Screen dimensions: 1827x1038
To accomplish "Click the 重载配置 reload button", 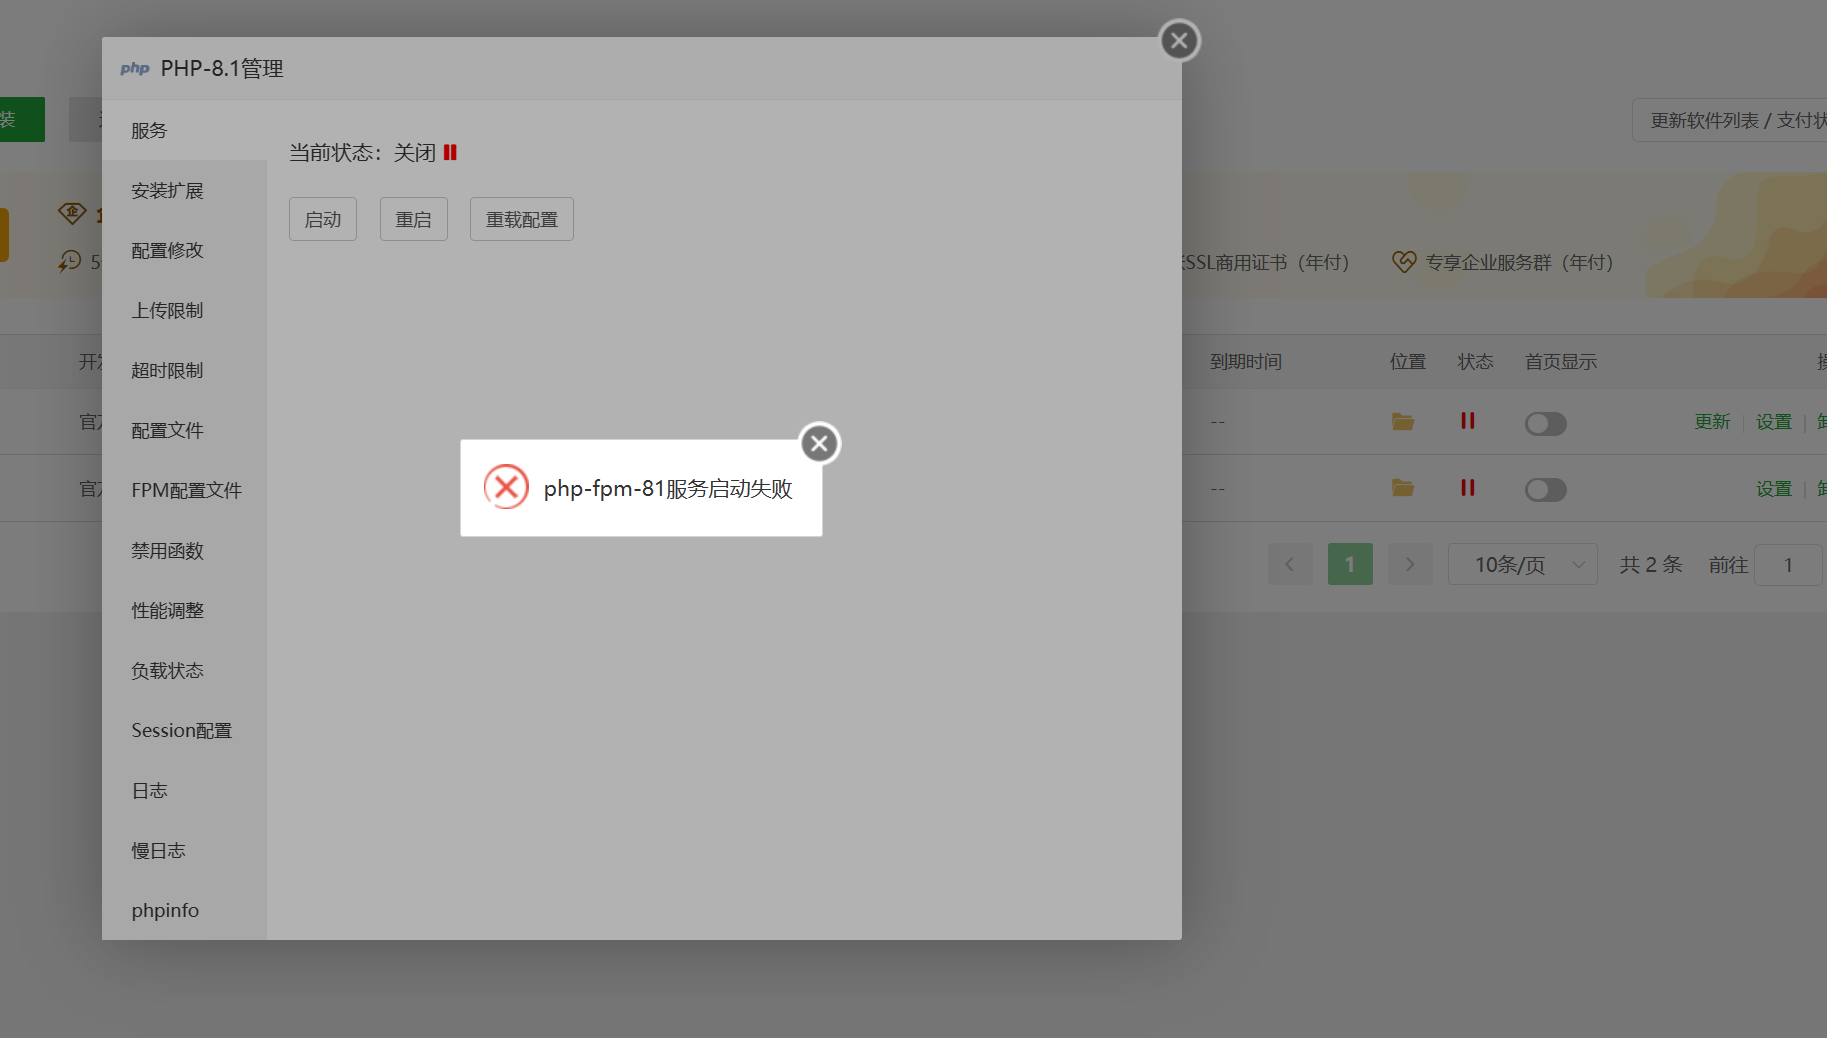I will click(x=522, y=219).
